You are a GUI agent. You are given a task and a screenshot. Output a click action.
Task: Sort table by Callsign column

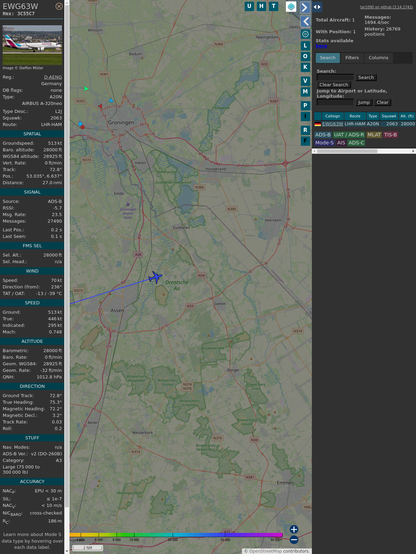click(x=333, y=116)
